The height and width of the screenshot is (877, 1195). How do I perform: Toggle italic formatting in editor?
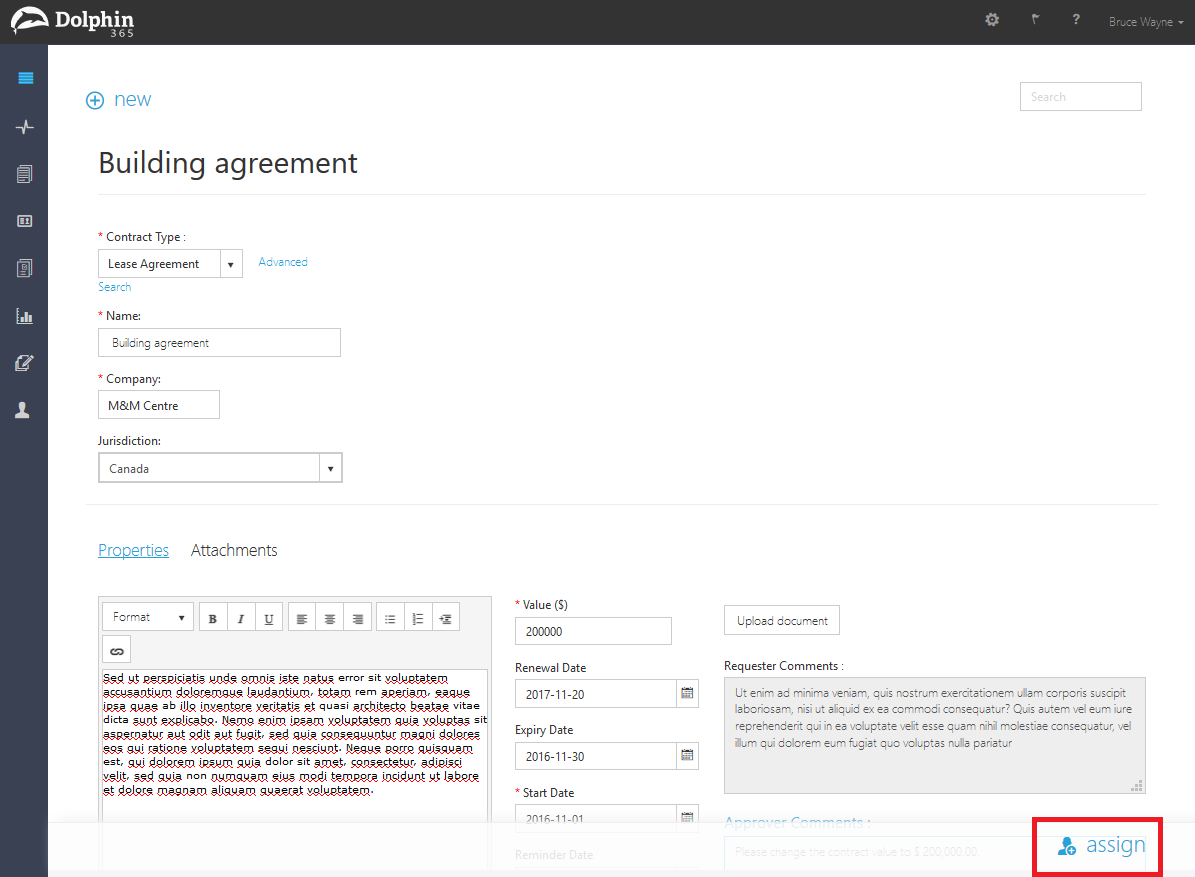pos(241,618)
